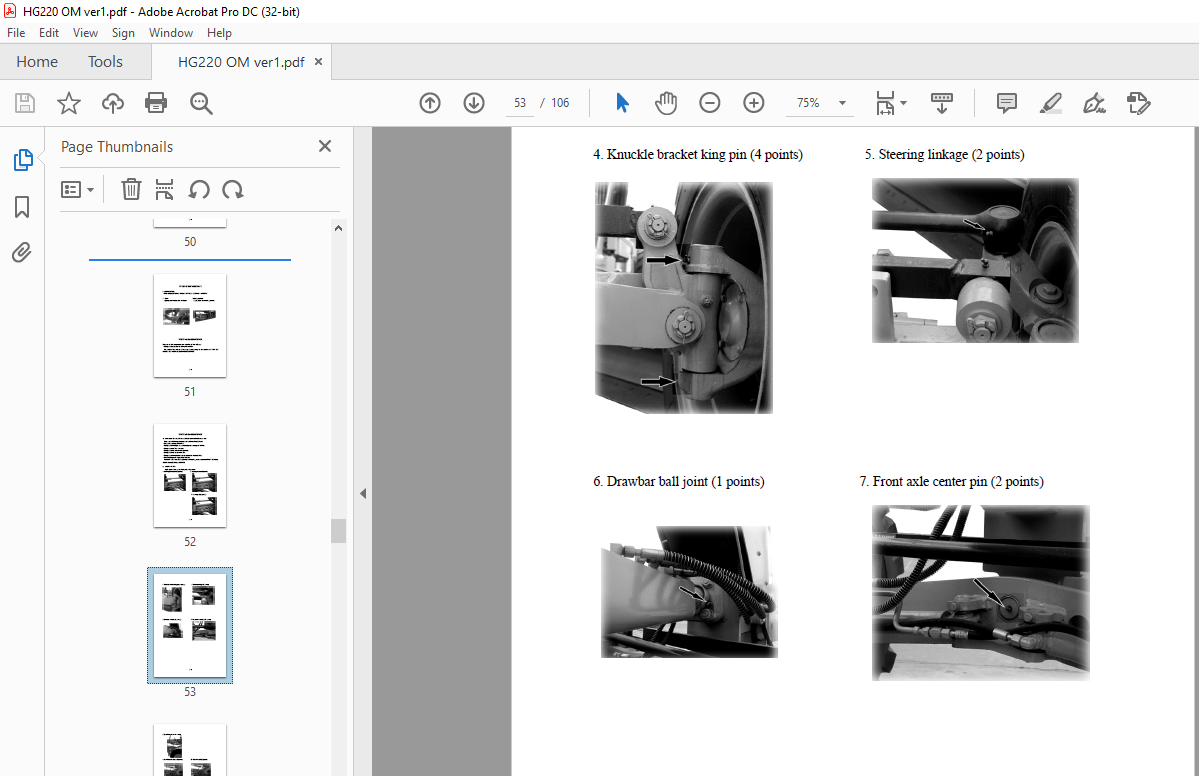Click the current page number field

click(520, 102)
